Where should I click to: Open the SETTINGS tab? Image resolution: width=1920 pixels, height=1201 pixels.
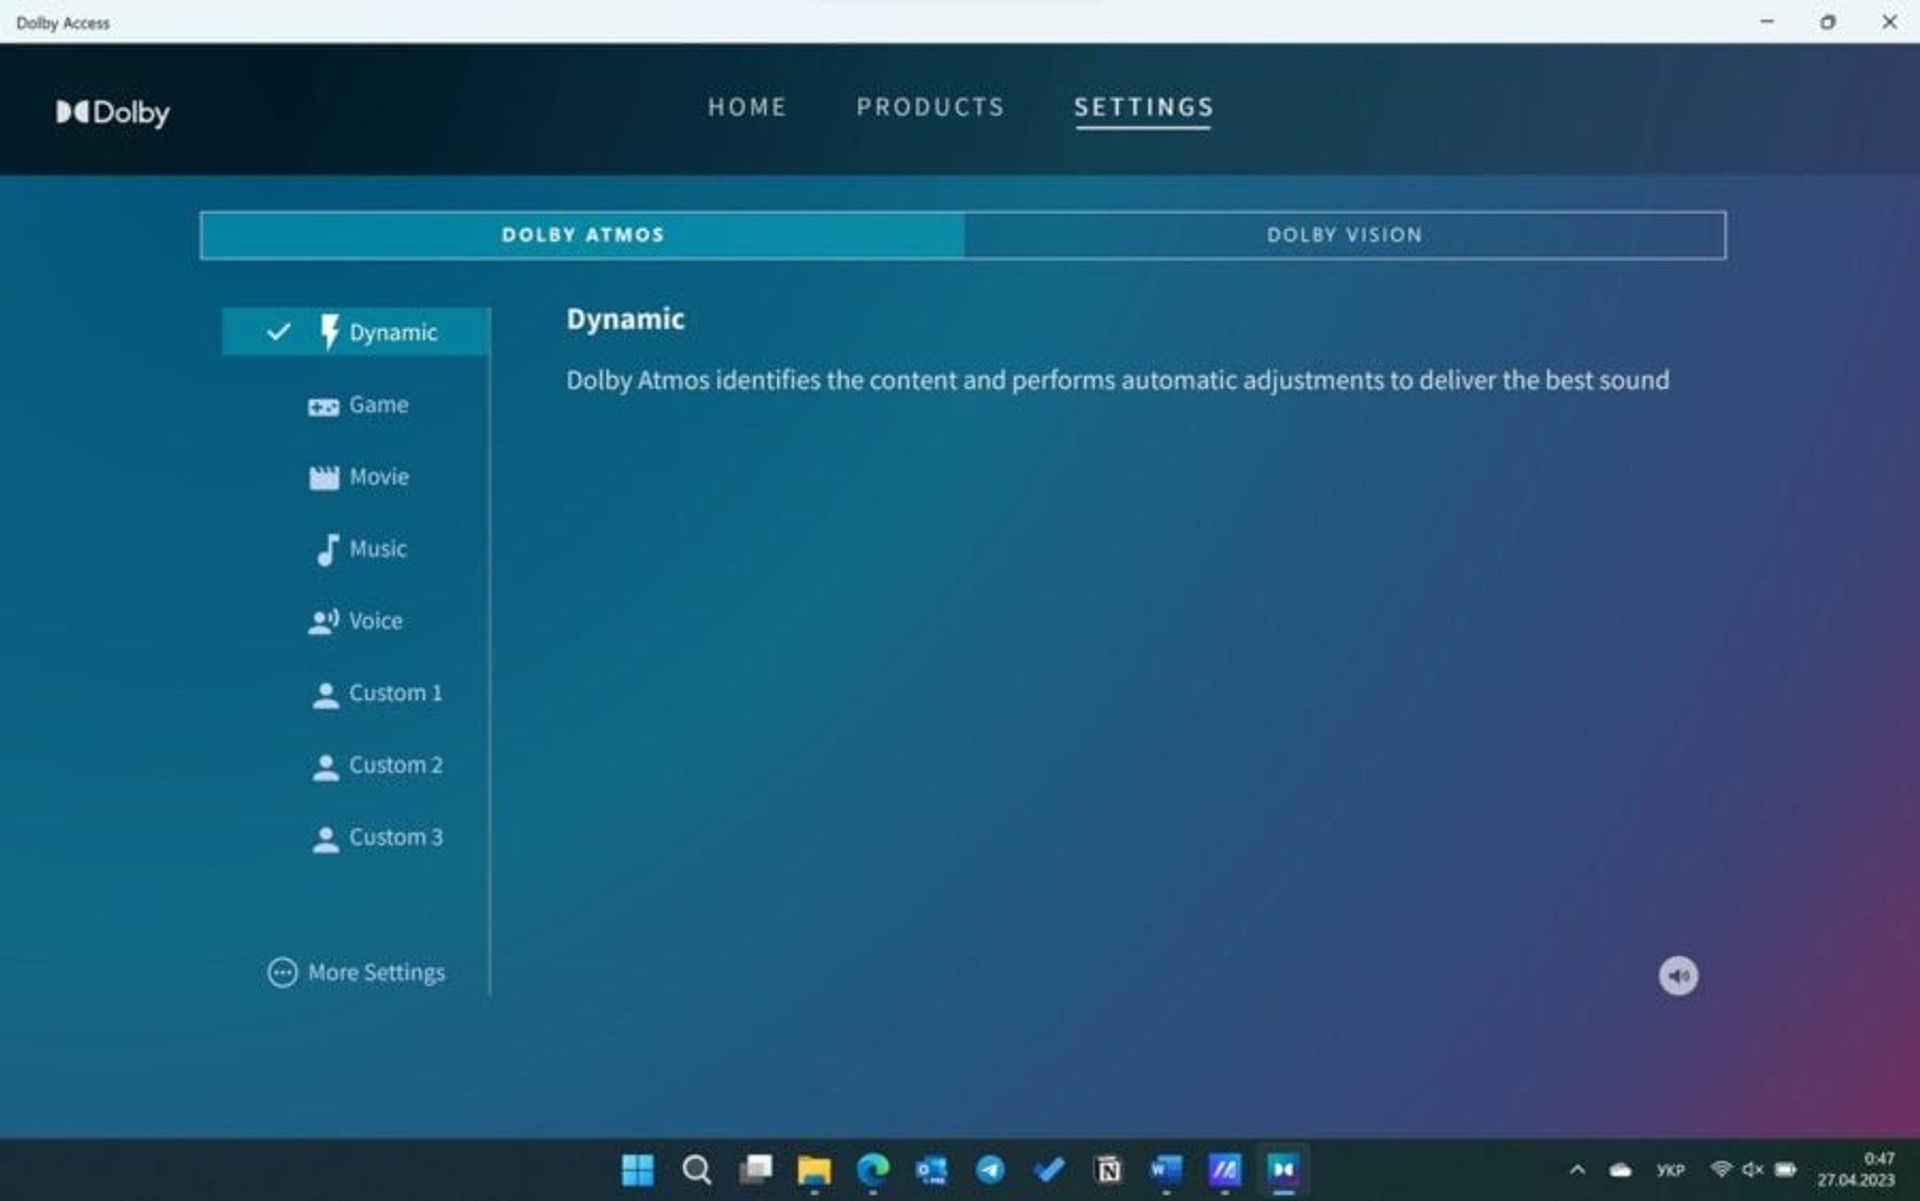[x=1143, y=107]
